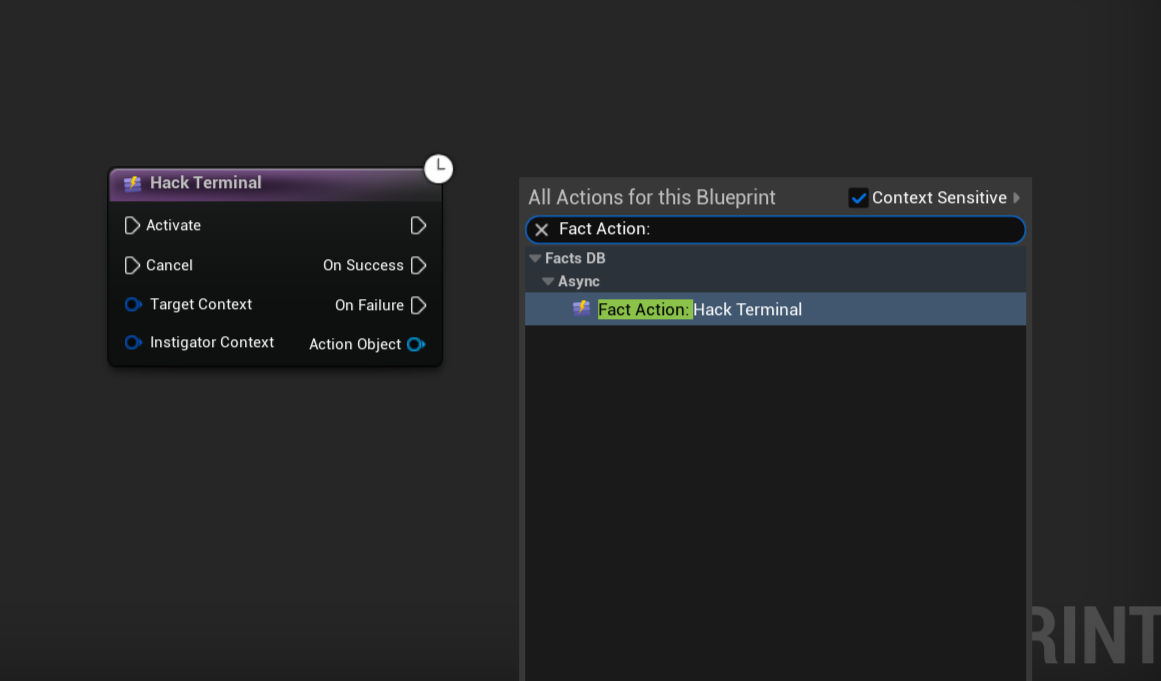Collapse the Async subcategory
Screen dimensions: 1161x681
548,281
